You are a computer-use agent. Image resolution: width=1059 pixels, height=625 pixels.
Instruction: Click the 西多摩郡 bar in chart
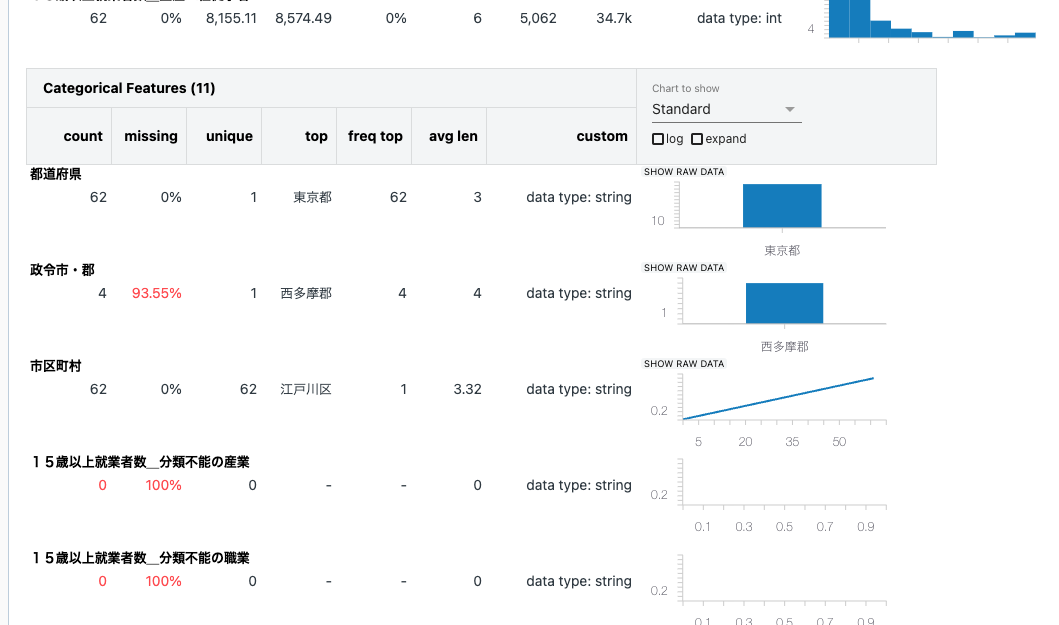[x=784, y=303]
